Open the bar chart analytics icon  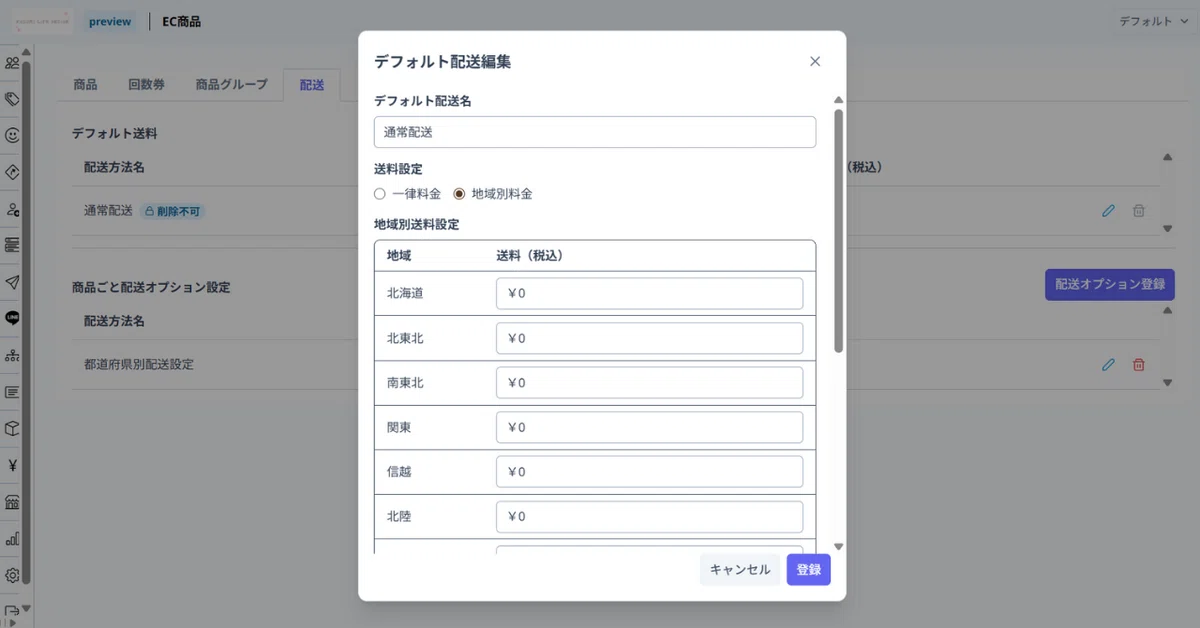(12, 538)
